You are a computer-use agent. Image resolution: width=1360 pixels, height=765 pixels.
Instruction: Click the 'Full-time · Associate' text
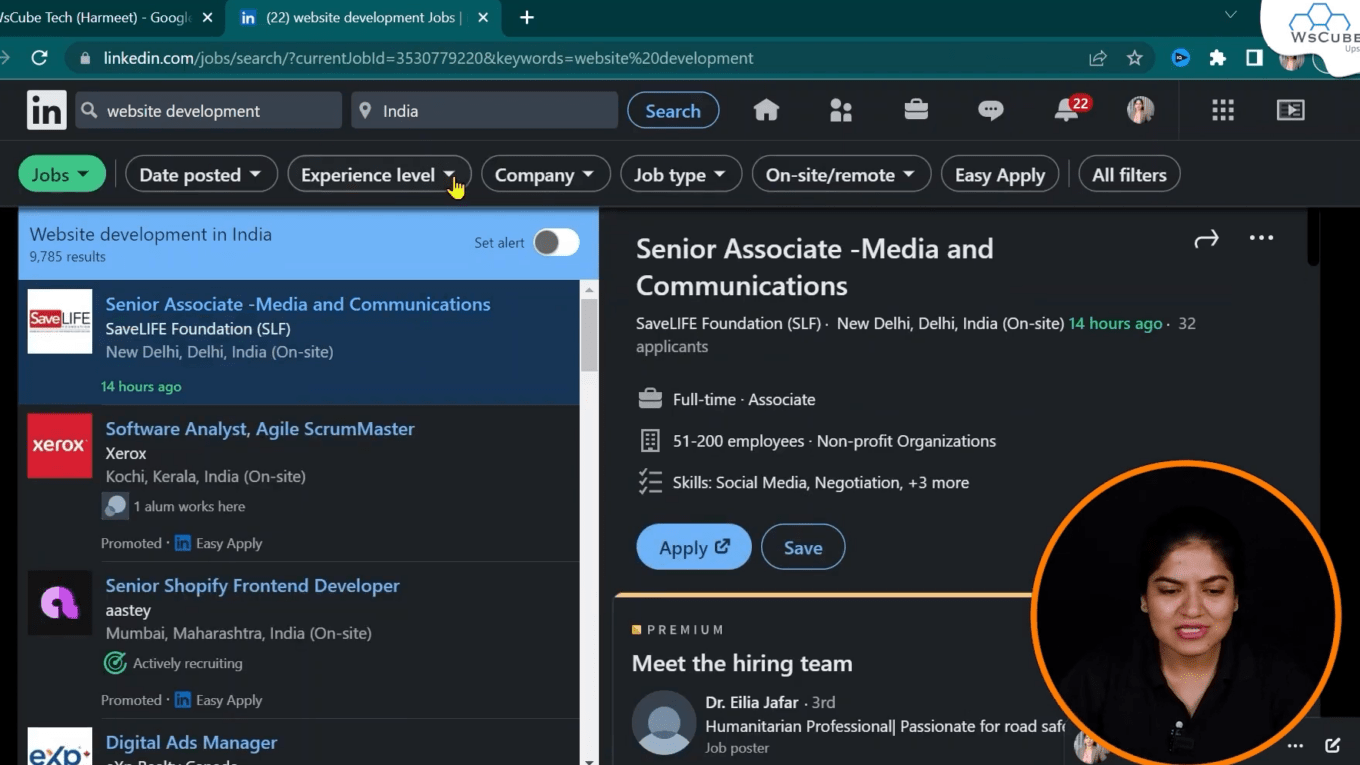[x=744, y=399]
